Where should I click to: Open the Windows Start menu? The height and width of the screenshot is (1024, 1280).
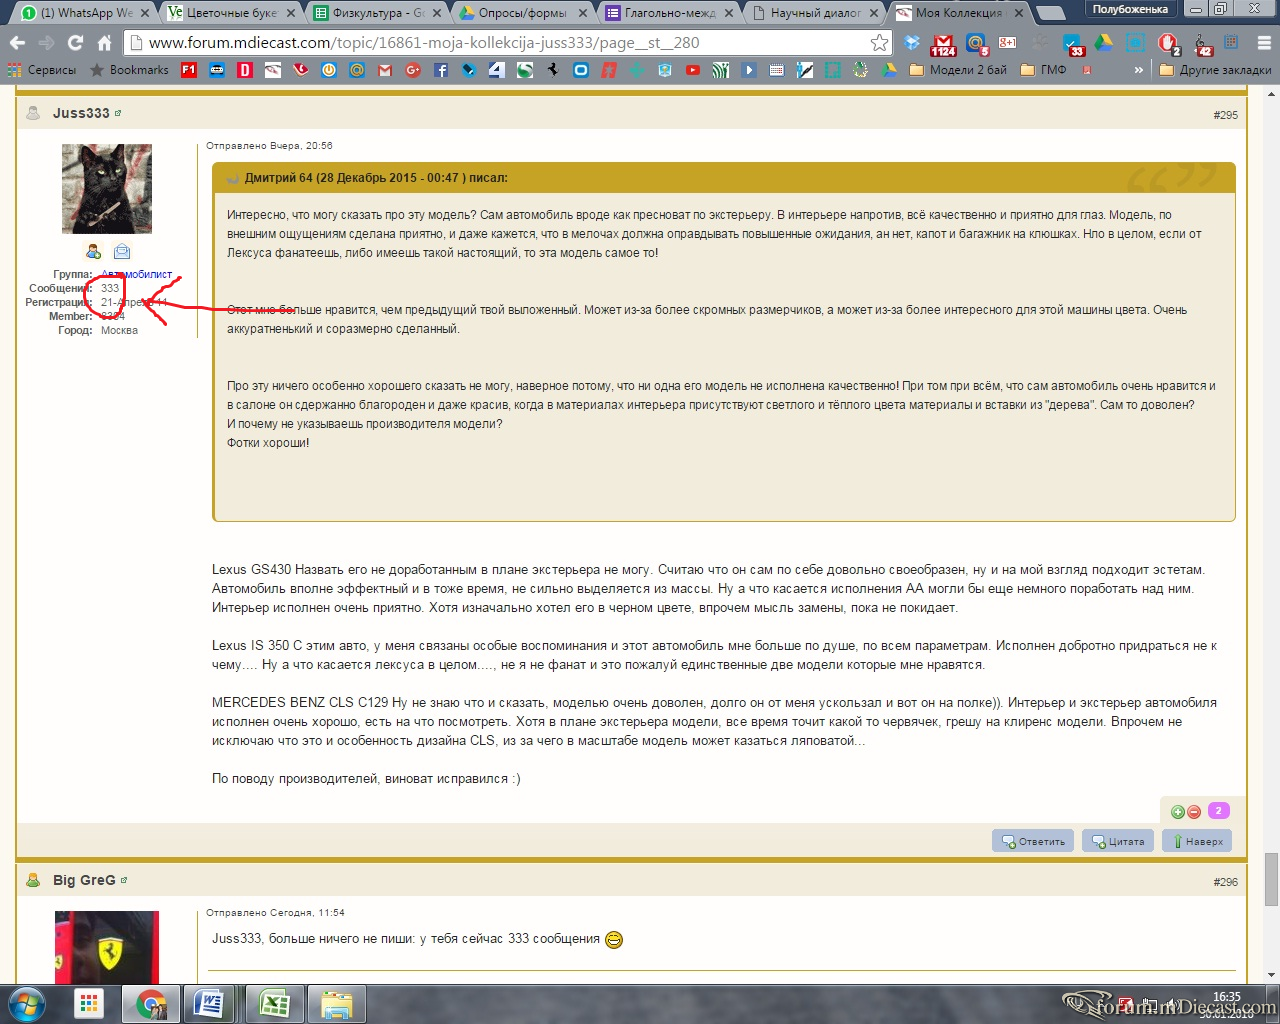26,1003
